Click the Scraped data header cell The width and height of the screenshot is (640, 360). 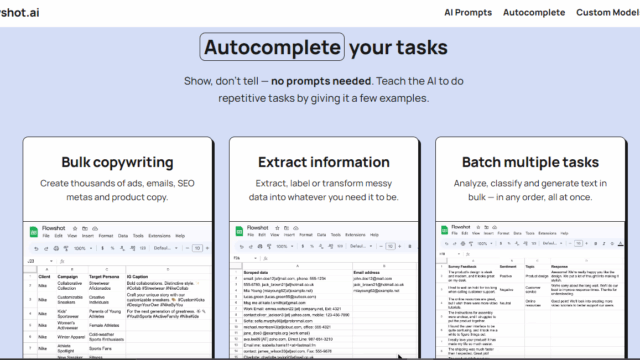[298, 273]
